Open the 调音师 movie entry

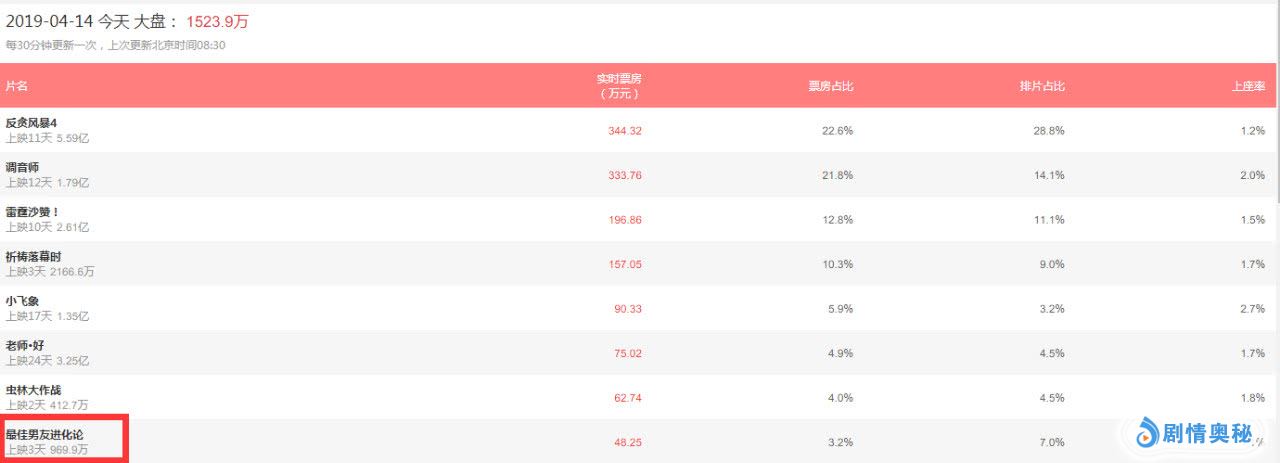(22, 167)
